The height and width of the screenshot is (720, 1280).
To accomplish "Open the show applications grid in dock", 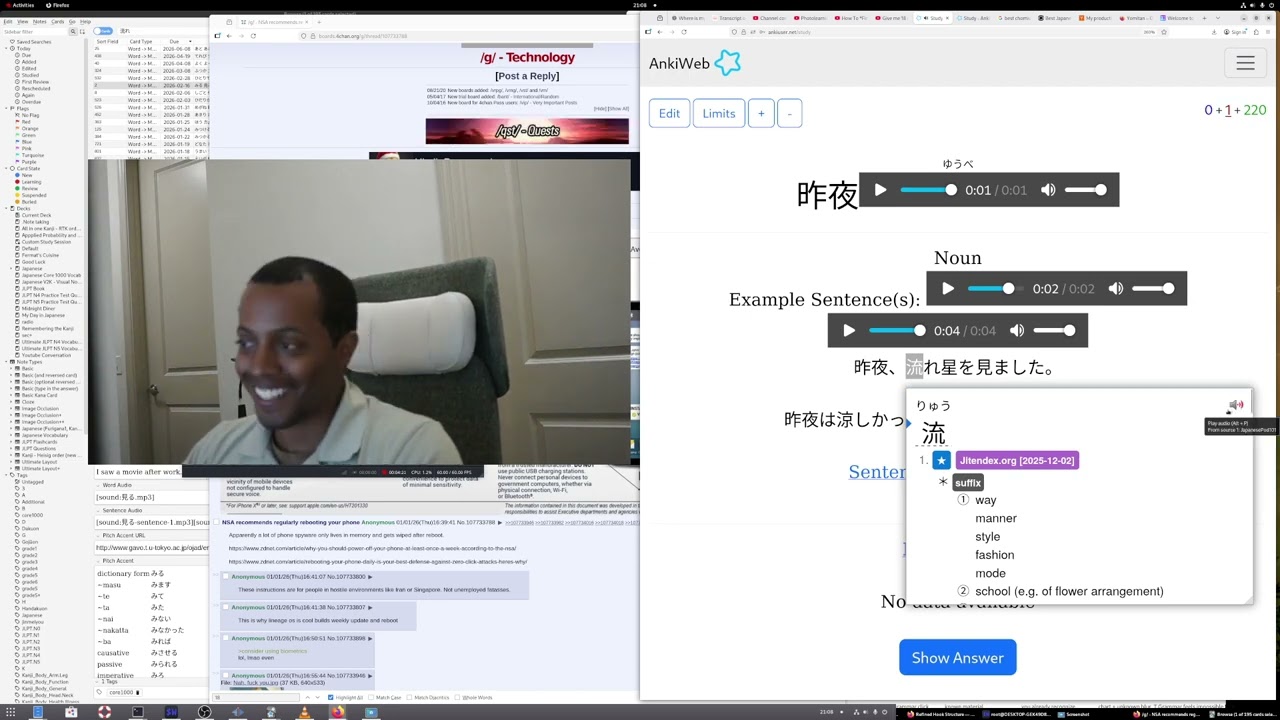I will 10,712.
